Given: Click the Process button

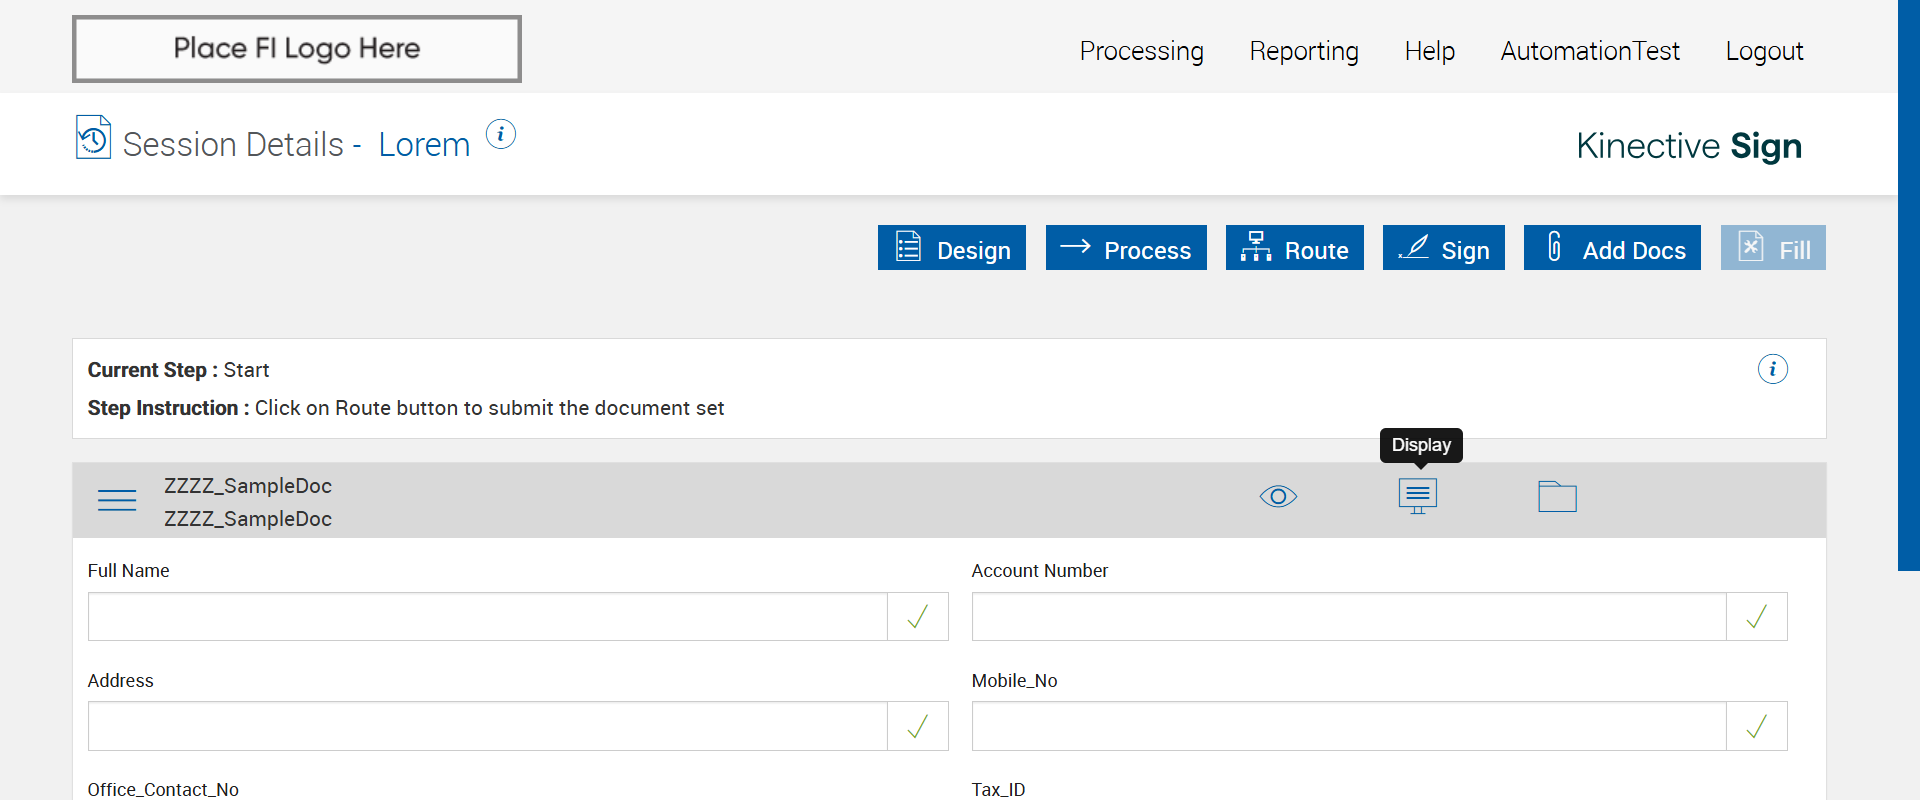Looking at the screenshot, I should 1126,248.
